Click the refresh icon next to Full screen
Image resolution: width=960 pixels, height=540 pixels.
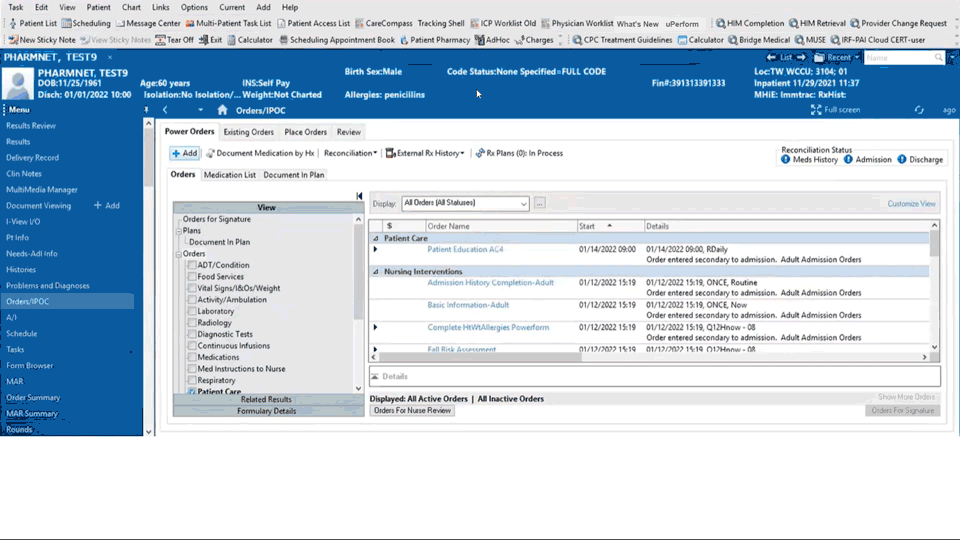click(x=919, y=110)
